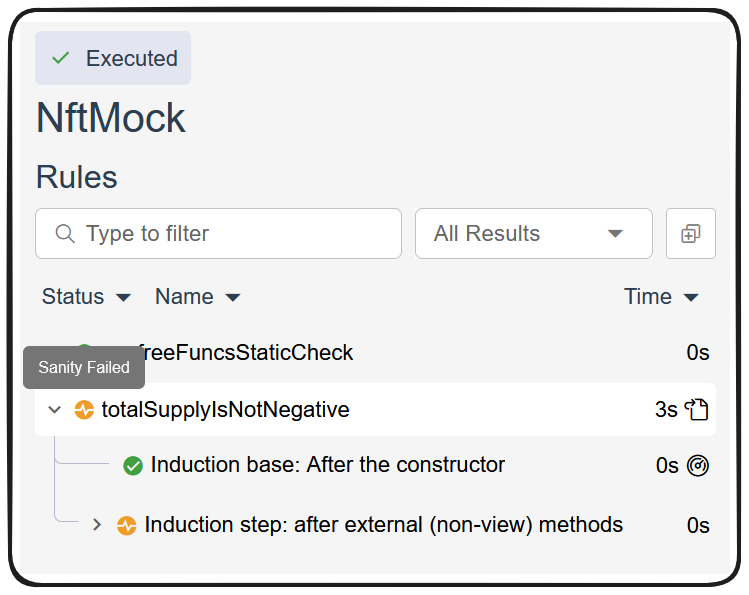Open the All Results dropdown
Viewport: 749px width, 595px height.
pos(533,234)
